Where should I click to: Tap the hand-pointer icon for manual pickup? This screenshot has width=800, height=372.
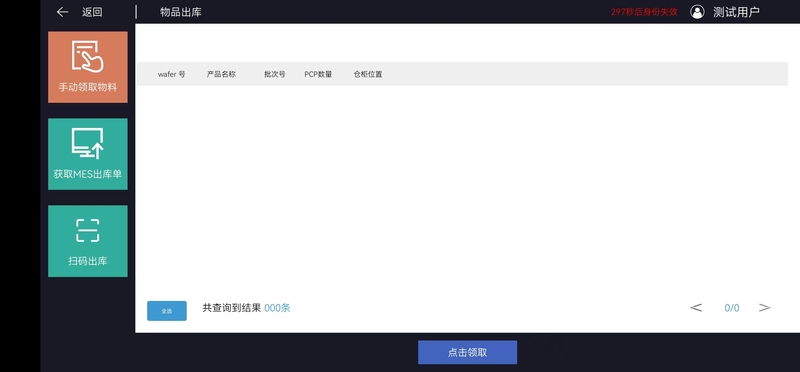point(88,57)
